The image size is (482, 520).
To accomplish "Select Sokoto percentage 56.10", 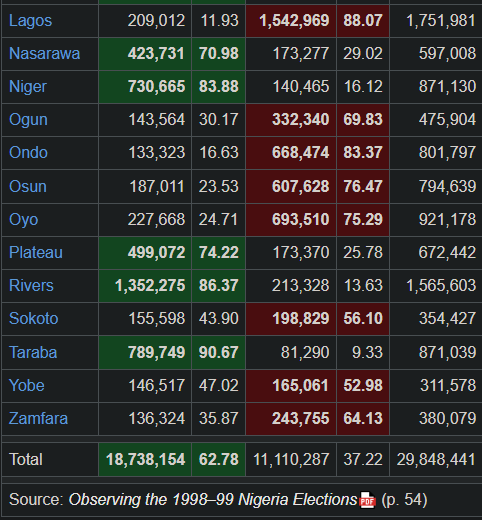I will (363, 319).
